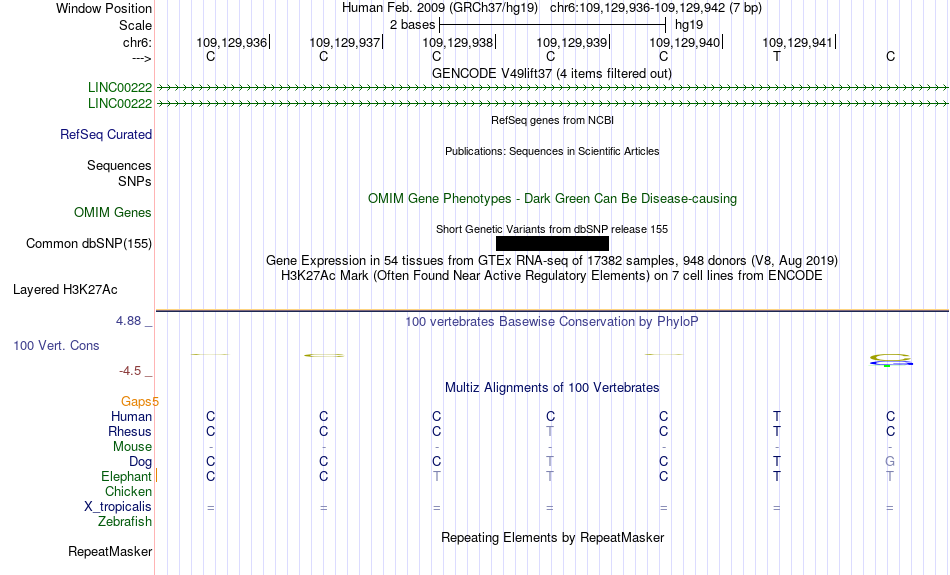The height and width of the screenshot is (575, 950).
Task: Open the OMIM Genes track label
Action: (x=113, y=213)
